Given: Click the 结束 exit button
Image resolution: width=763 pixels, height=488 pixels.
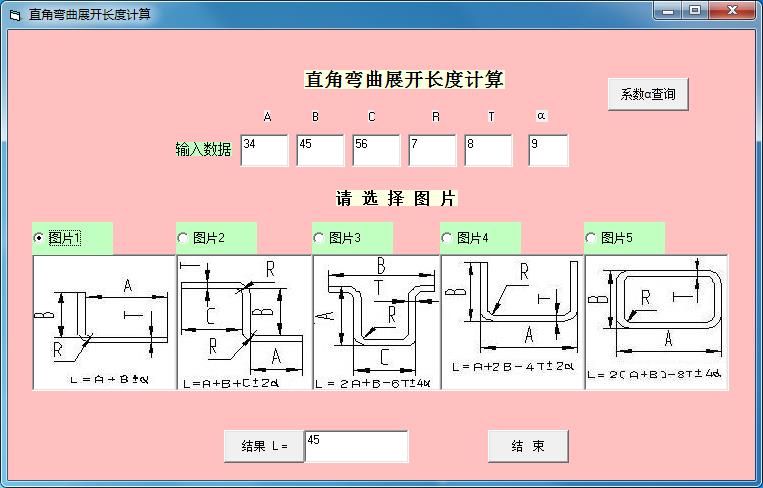Looking at the screenshot, I should coord(528,446).
